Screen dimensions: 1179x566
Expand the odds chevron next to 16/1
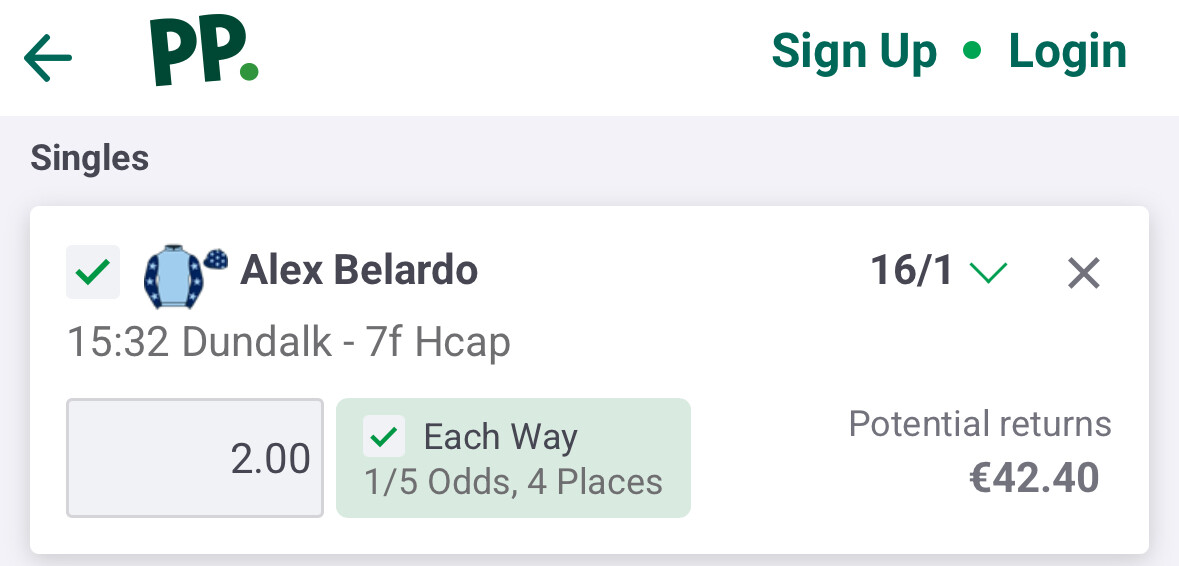tap(989, 272)
